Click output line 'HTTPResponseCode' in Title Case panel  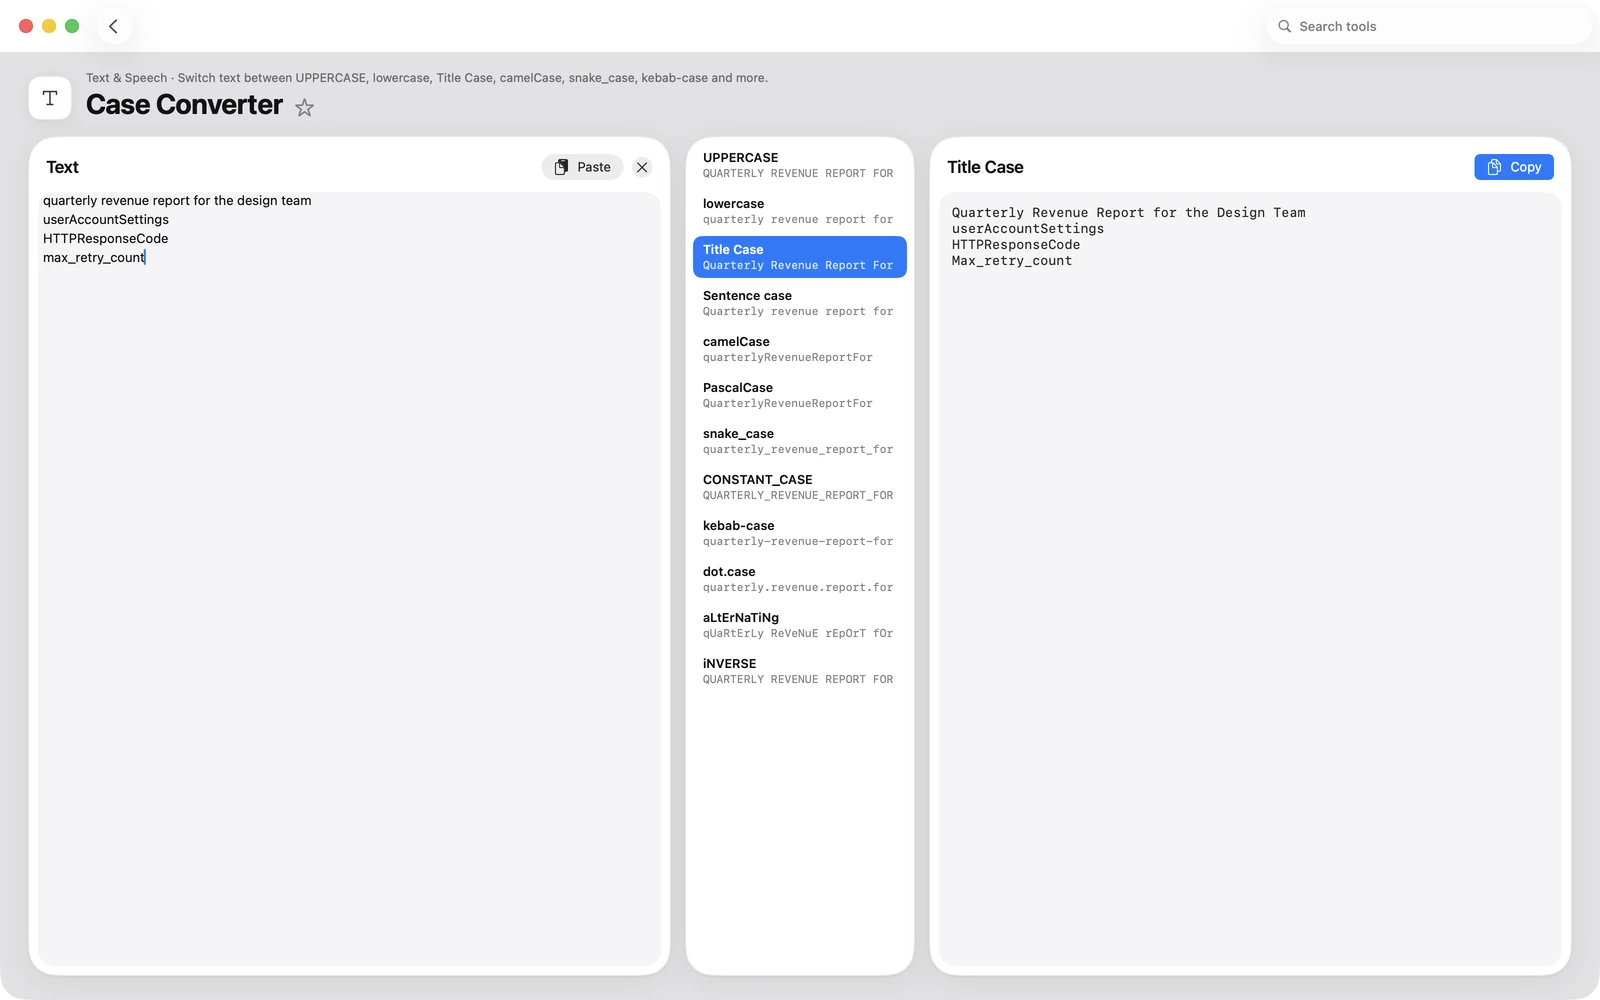click(x=1015, y=245)
